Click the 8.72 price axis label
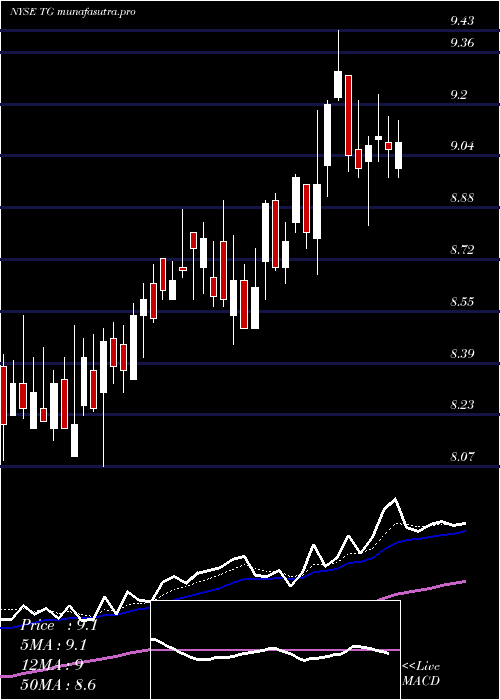This screenshot has height=700, width=500. (x=462, y=250)
